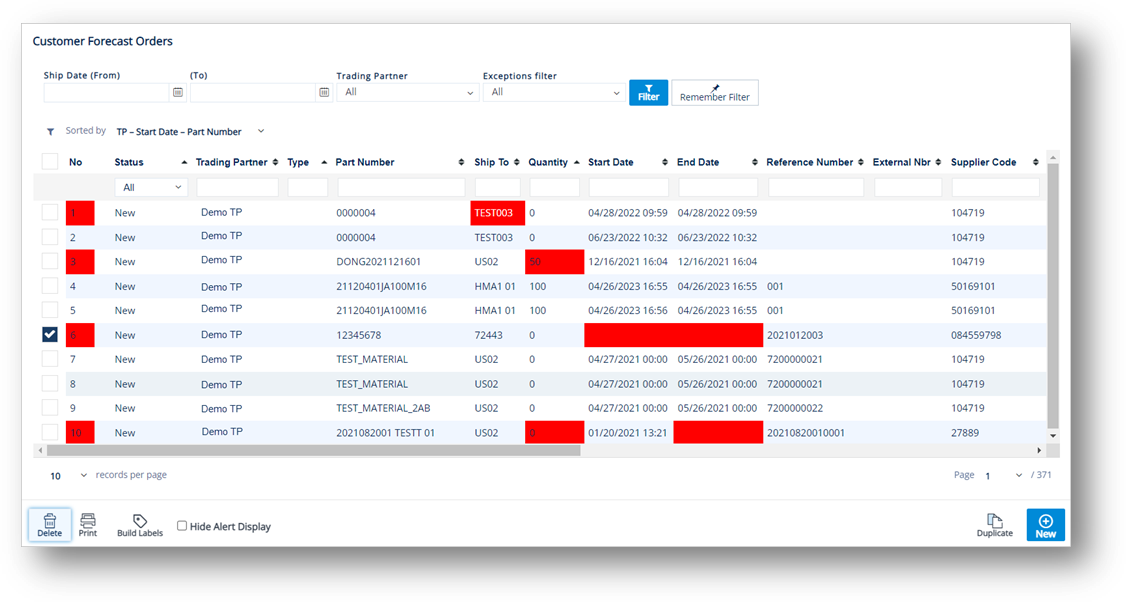The height and width of the screenshot is (602, 1126).
Task: Open the Trading Partner filter dropdown
Action: [x=407, y=93]
